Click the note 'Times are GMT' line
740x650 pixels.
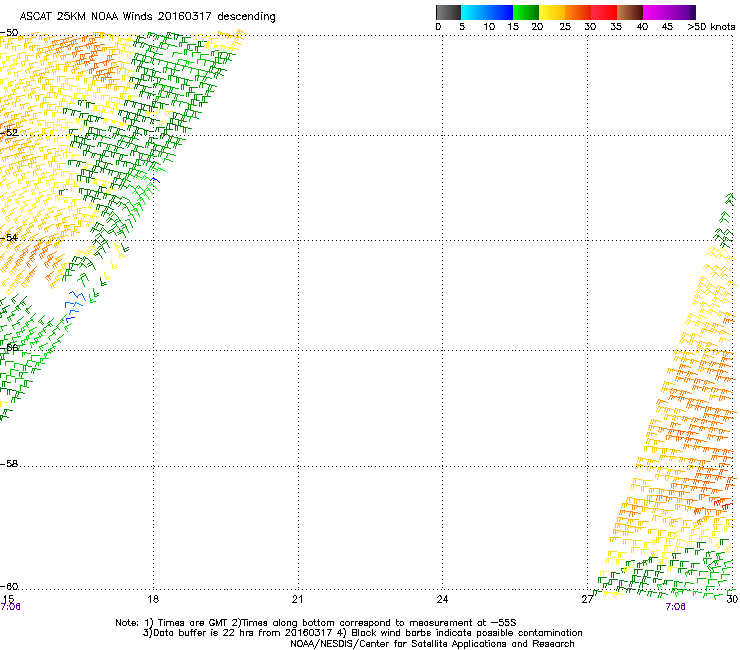pos(315,623)
